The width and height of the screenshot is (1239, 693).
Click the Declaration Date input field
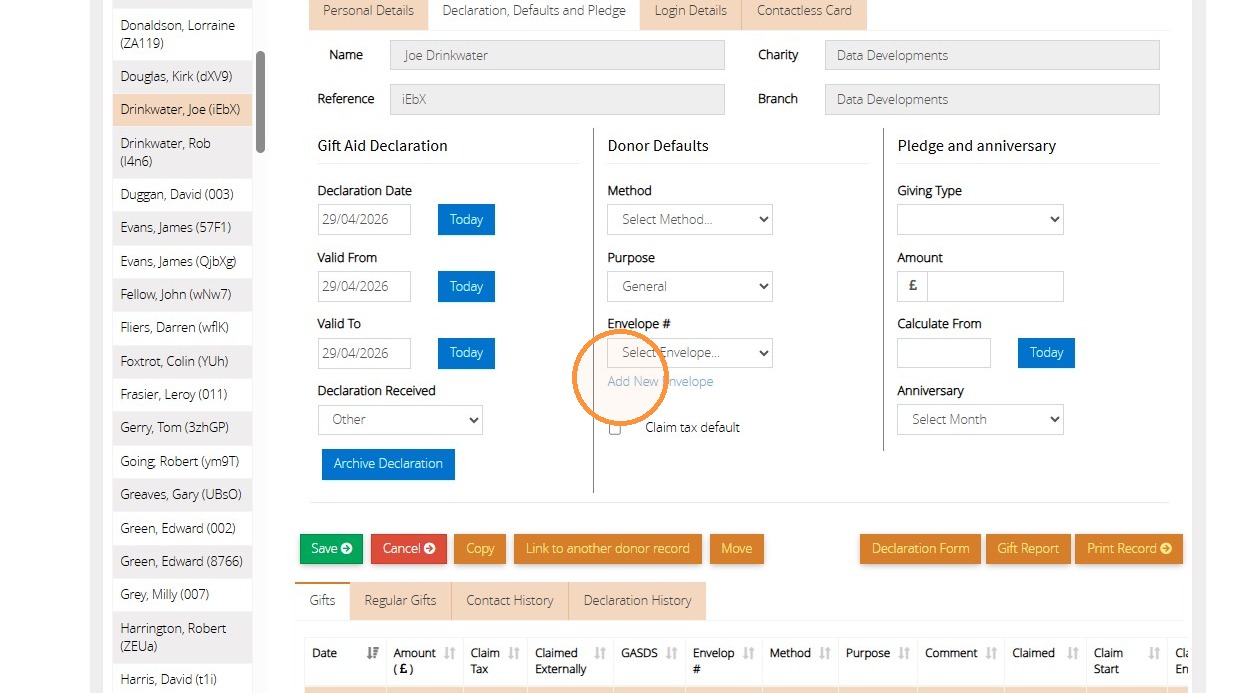pyautogui.click(x=364, y=219)
